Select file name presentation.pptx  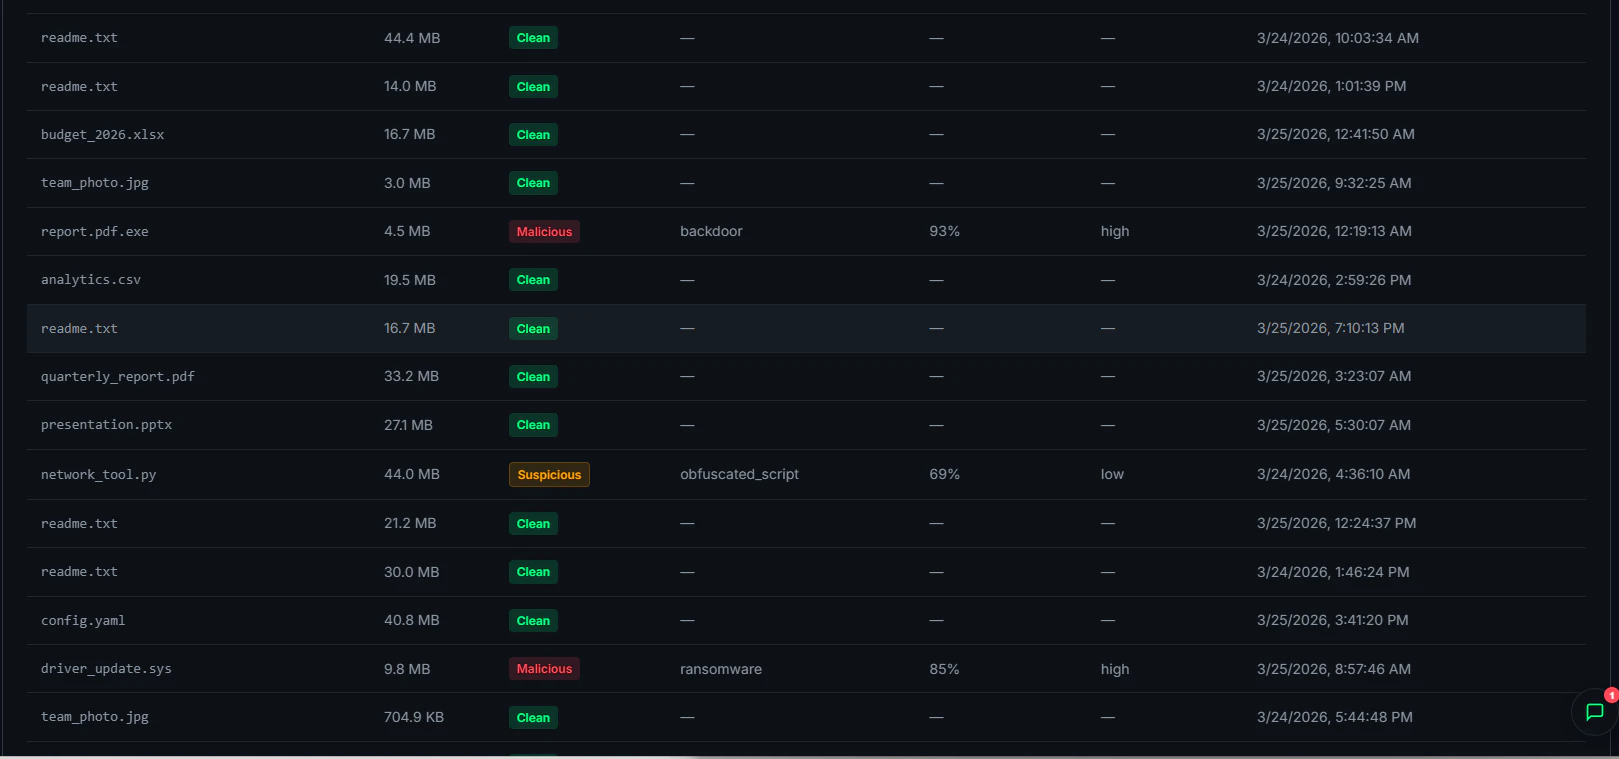point(106,425)
